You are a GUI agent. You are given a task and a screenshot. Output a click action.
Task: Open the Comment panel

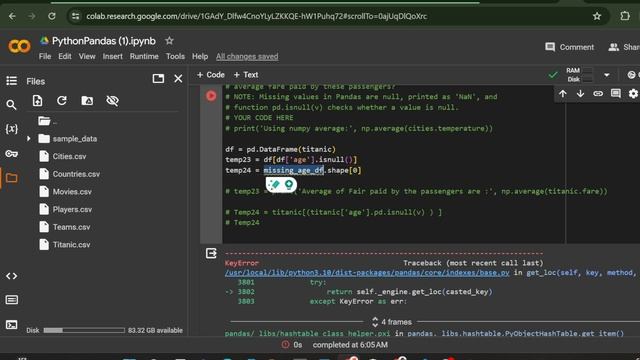[569, 47]
